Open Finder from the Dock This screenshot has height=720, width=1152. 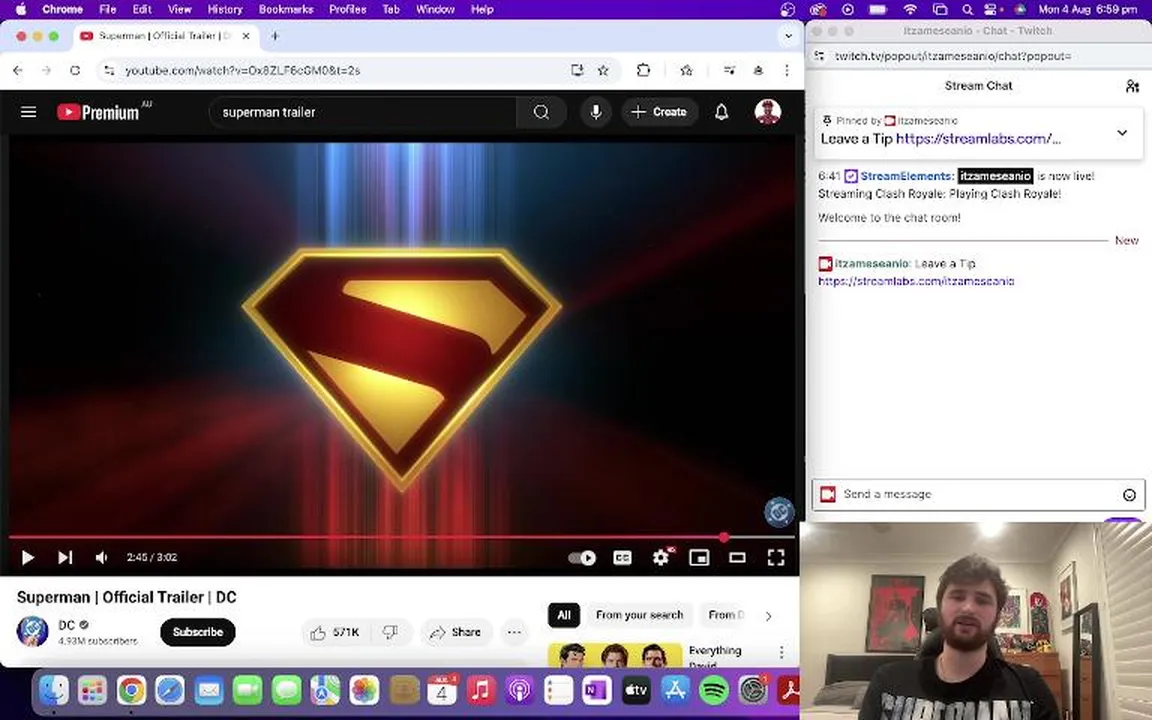point(54,691)
